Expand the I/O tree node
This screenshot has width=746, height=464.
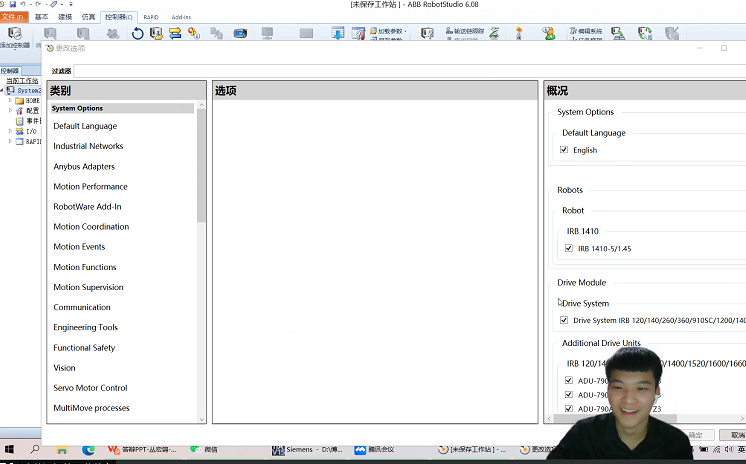[10, 131]
